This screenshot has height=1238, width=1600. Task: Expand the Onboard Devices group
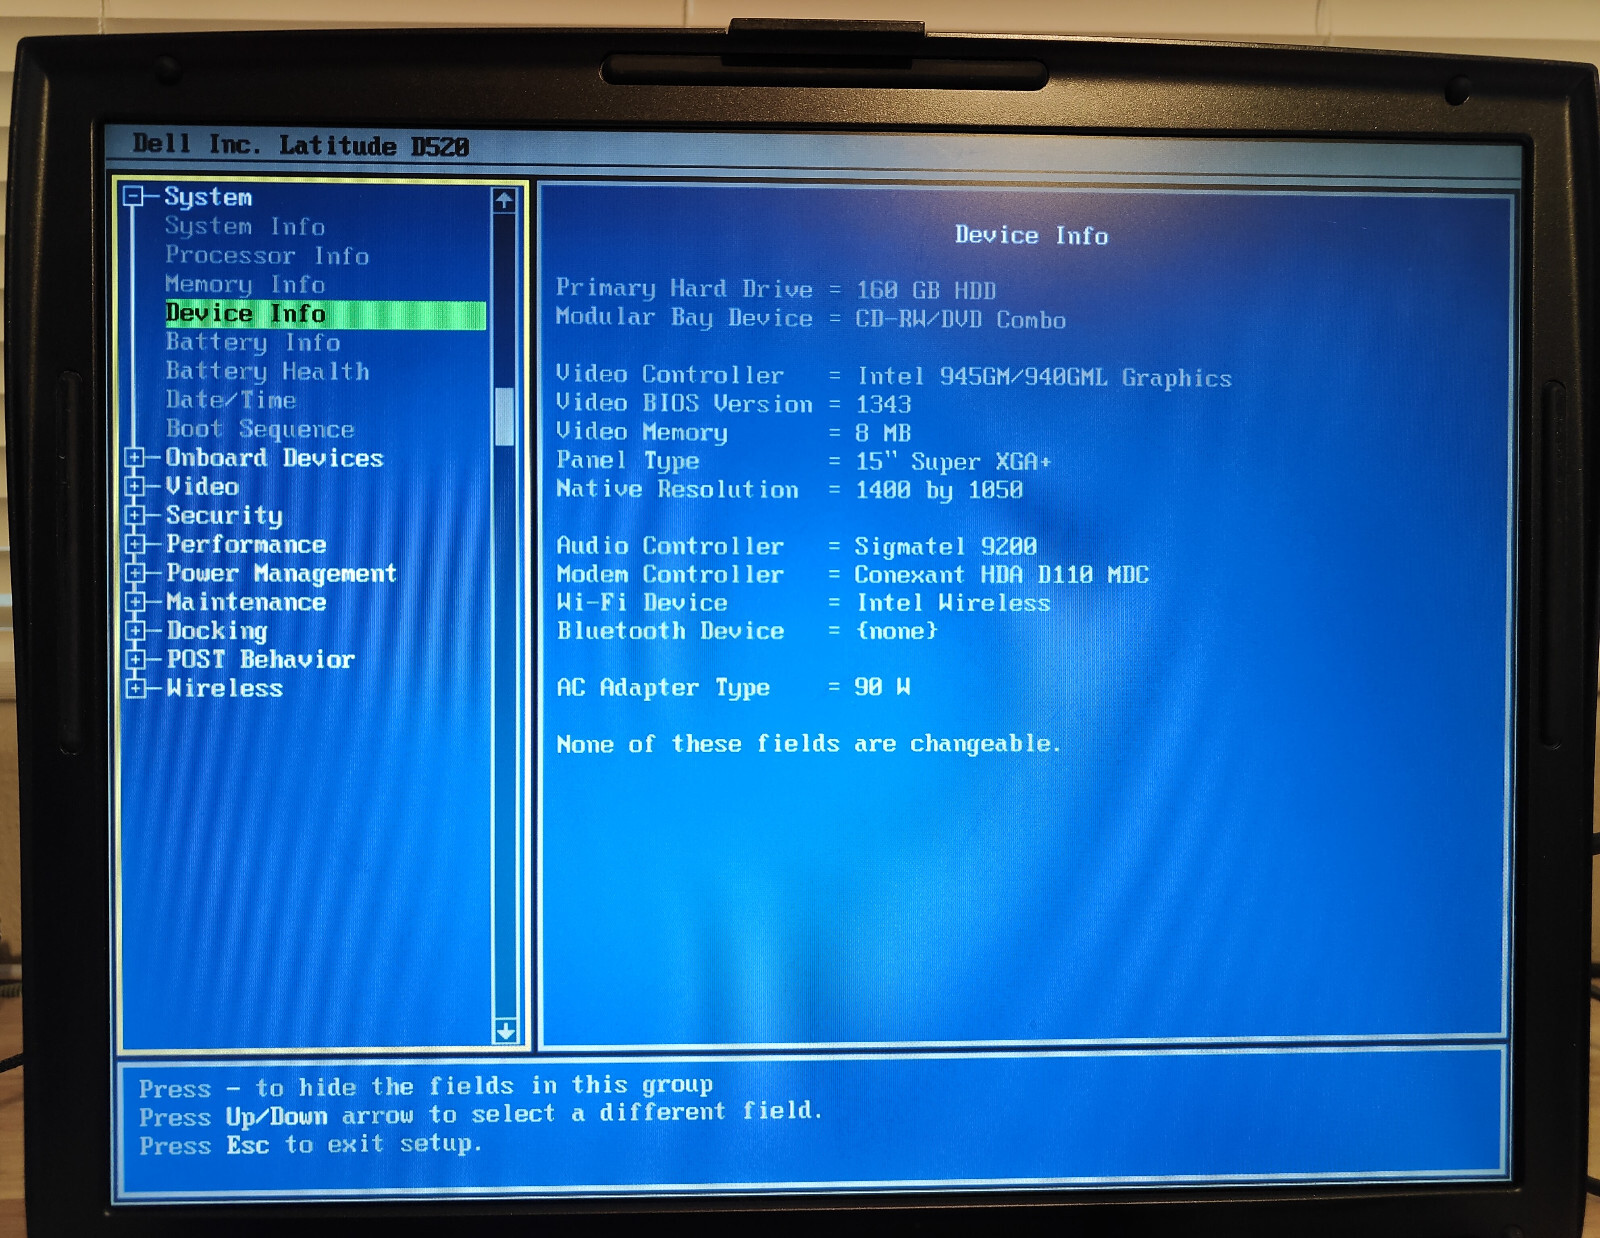click(x=134, y=458)
